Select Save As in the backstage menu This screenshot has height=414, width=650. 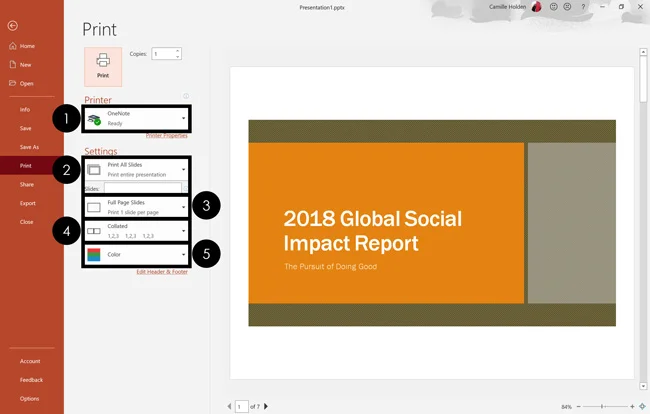29,147
